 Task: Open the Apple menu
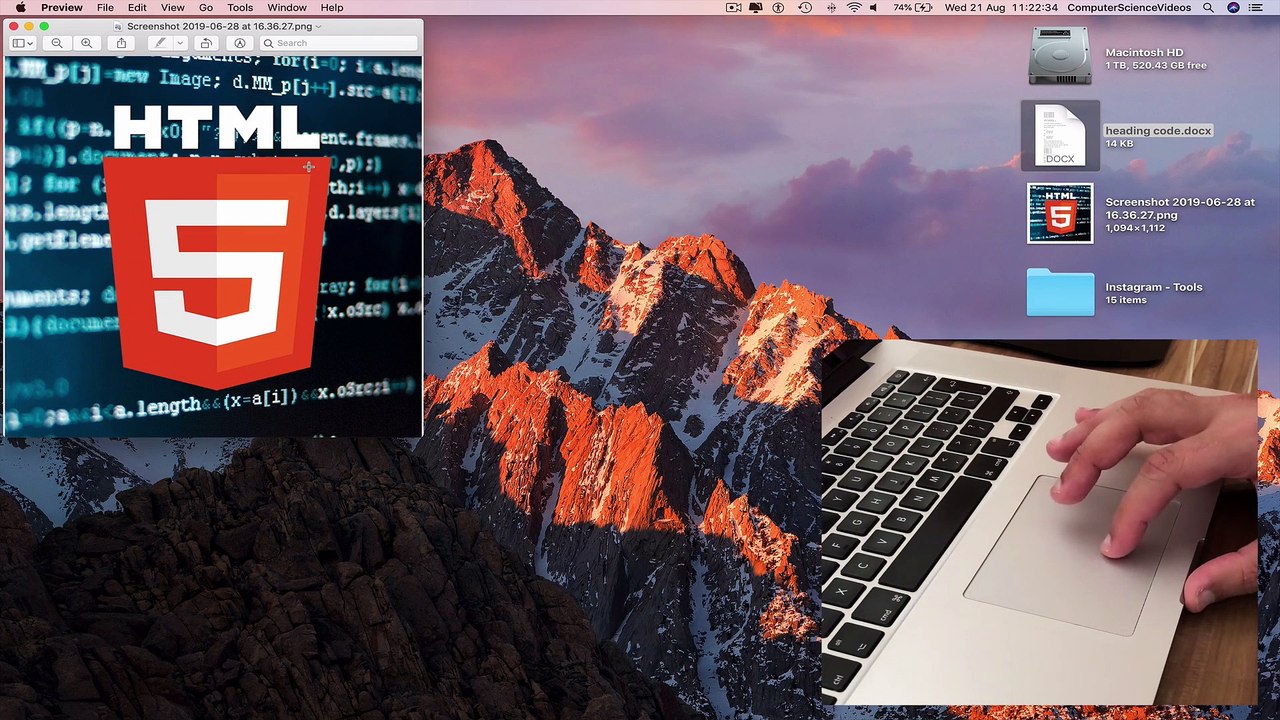pyautogui.click(x=20, y=8)
